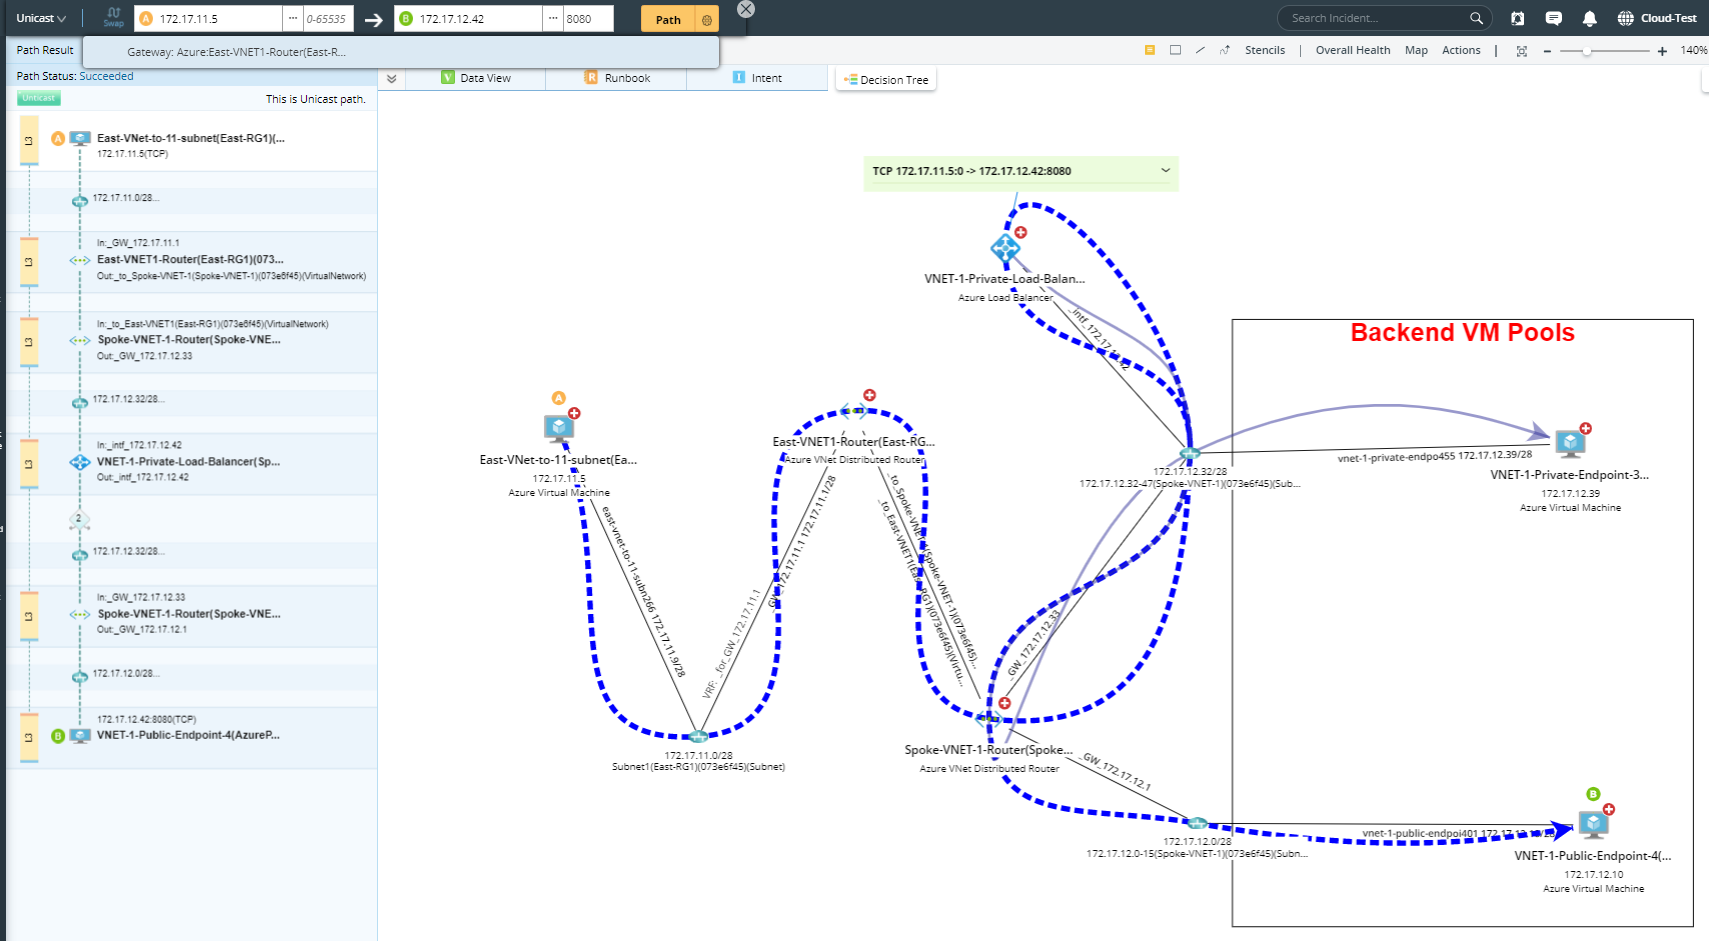
Task: Open path options using the gear beside Path button
Action: 707,18
